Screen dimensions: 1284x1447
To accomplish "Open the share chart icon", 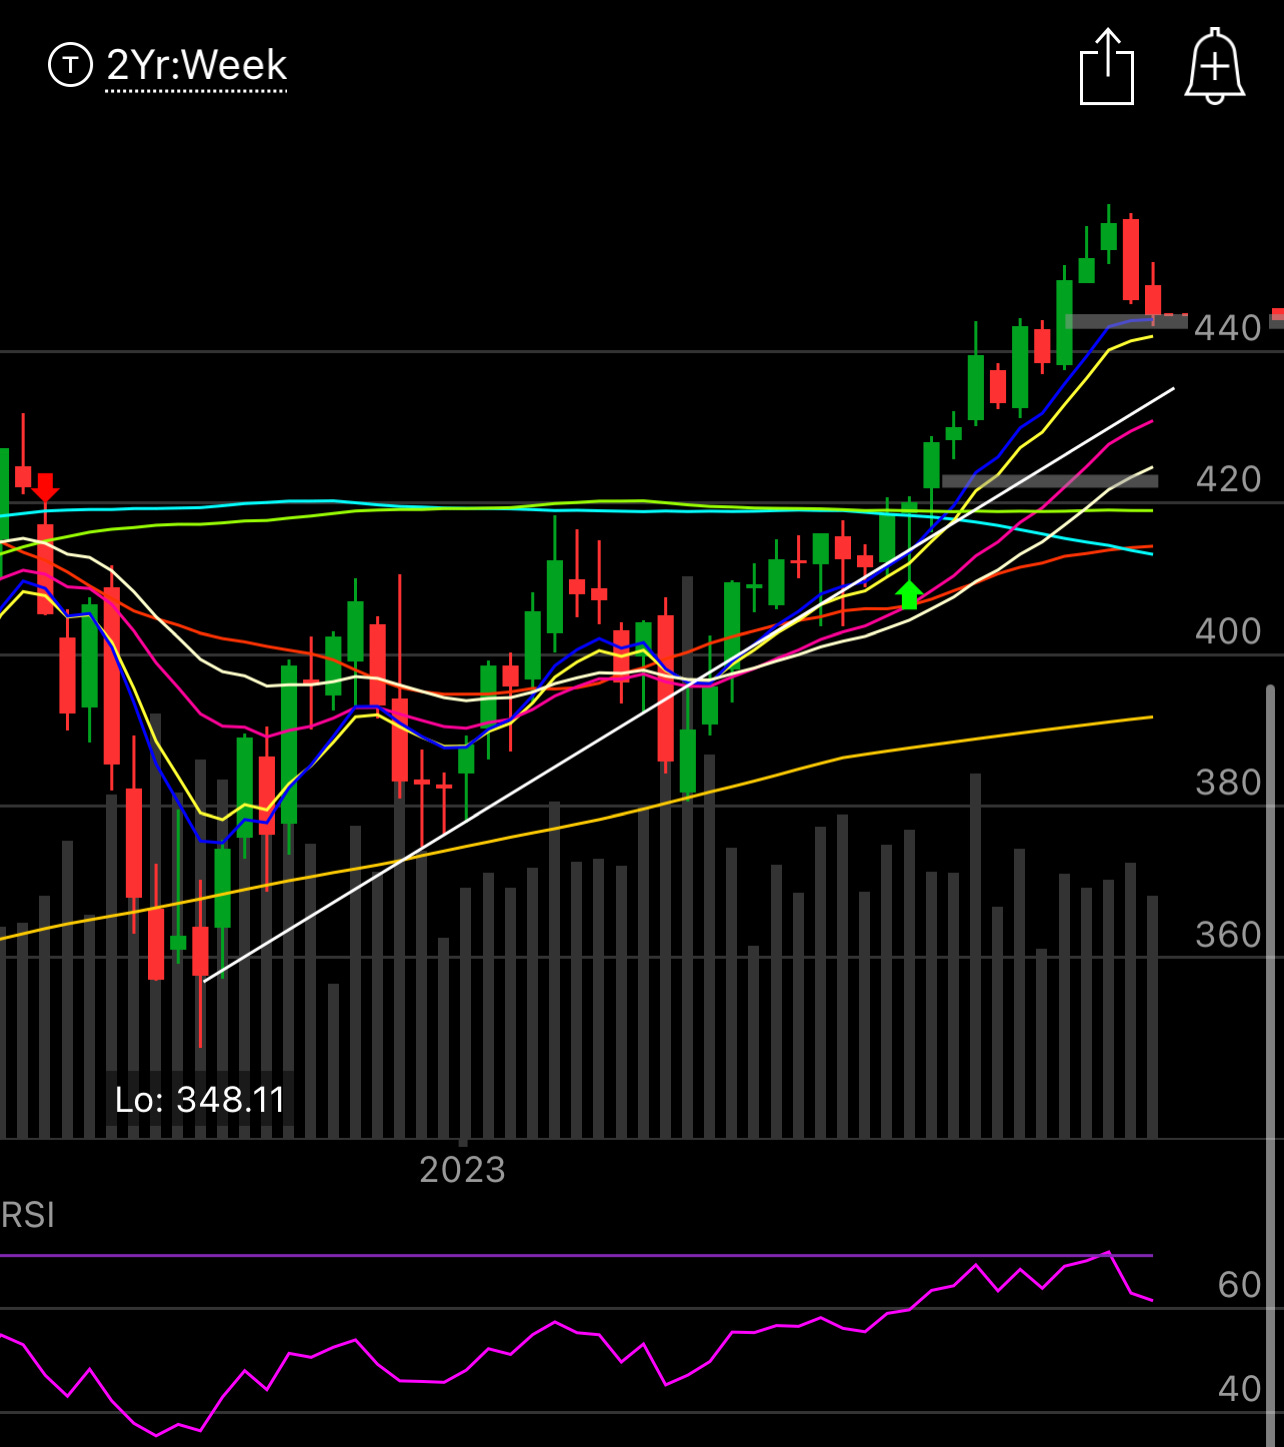I will coord(1107,66).
